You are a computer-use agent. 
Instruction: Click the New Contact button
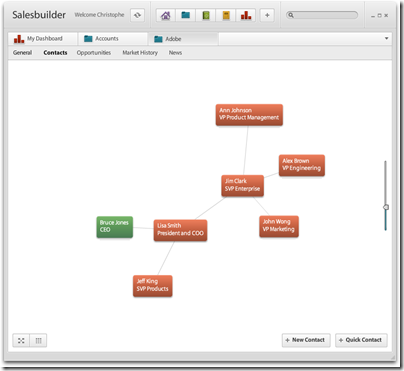[x=306, y=340]
